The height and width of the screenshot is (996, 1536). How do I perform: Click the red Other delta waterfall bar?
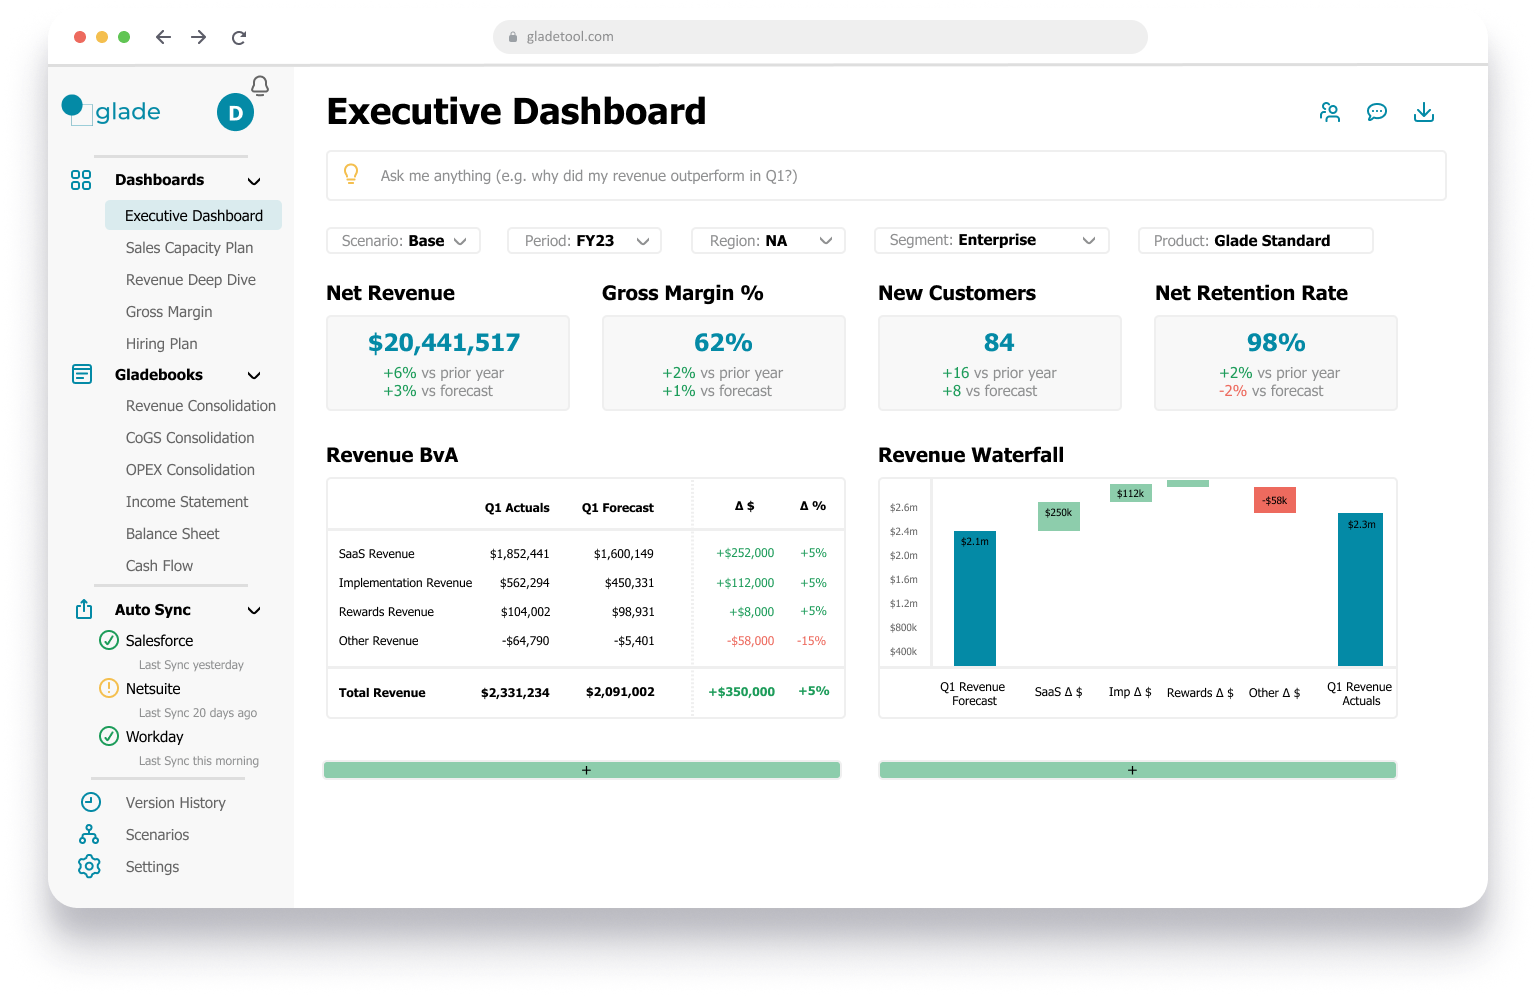[1274, 500]
